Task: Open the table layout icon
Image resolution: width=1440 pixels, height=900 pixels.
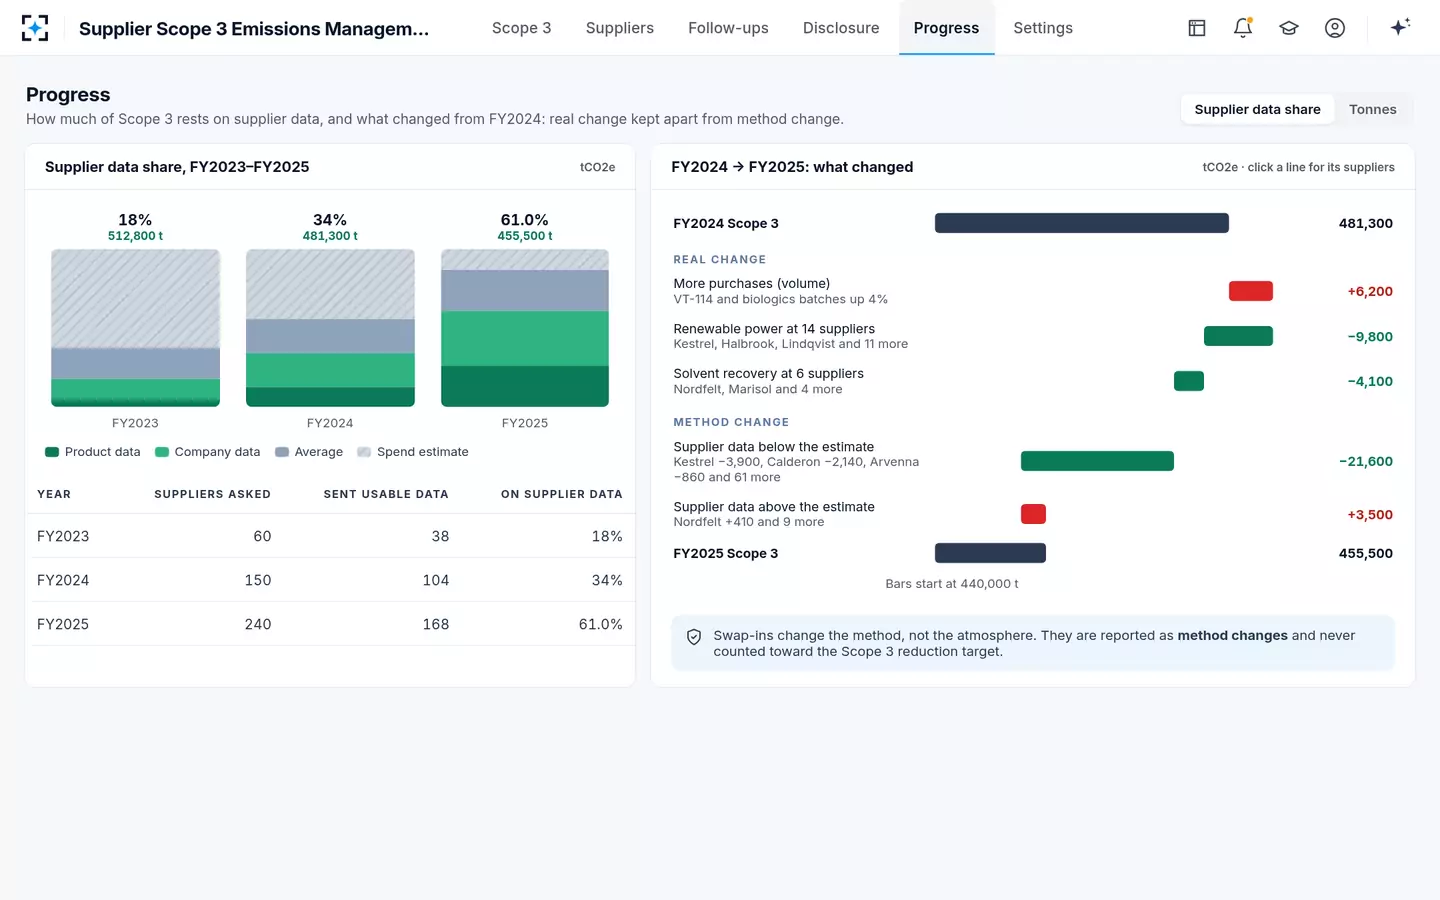Action: coord(1197,28)
